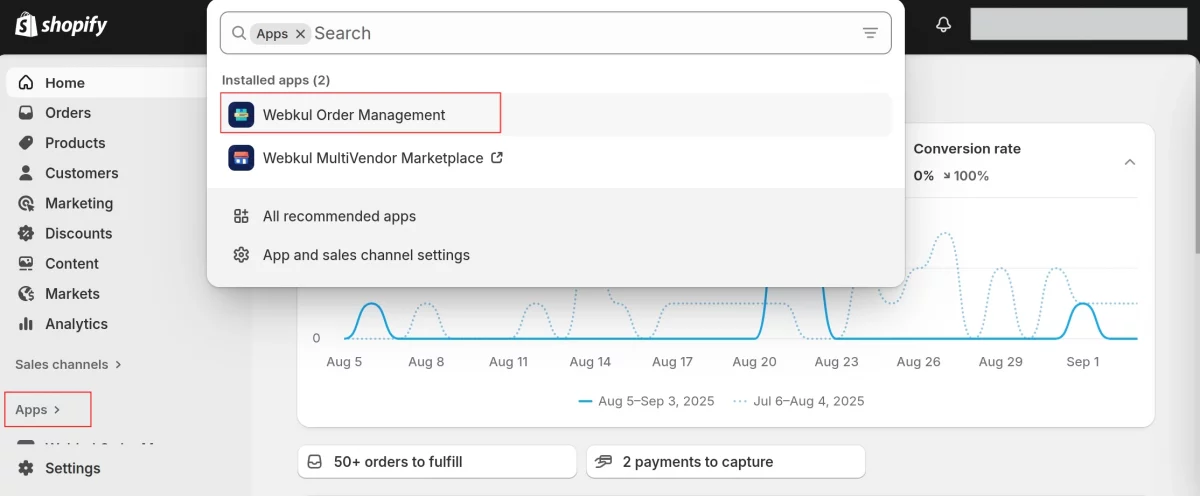Go to Orders in the sidebar
The height and width of the screenshot is (496, 1200).
67,113
